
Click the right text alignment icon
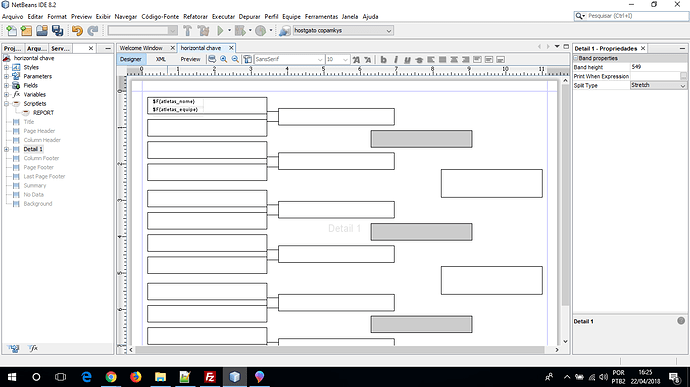click(x=466, y=59)
